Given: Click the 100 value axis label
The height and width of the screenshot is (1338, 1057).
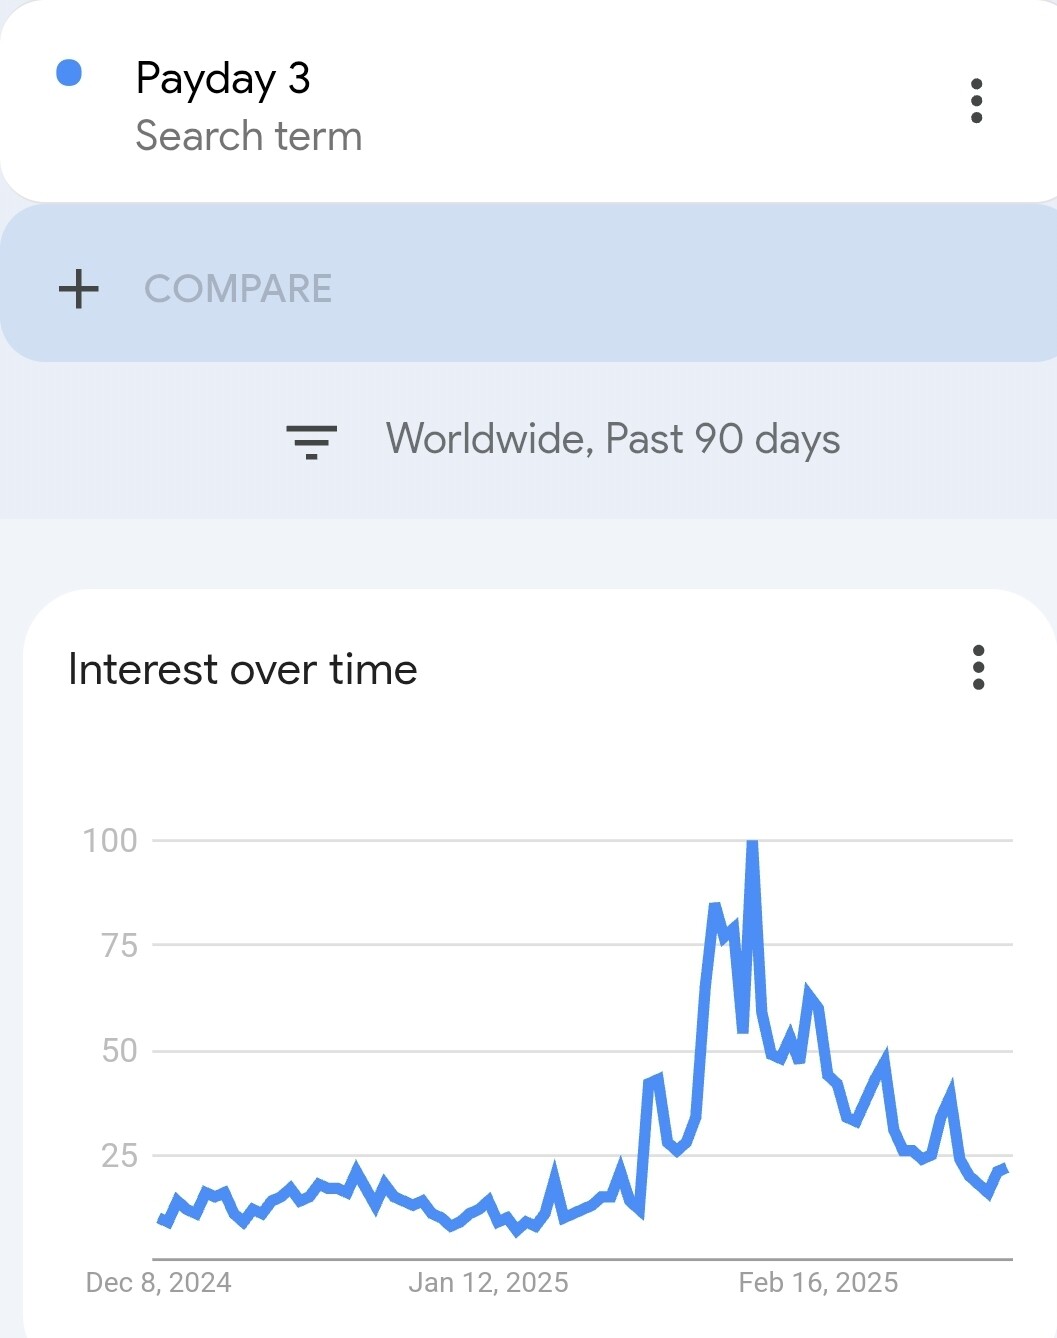Looking at the screenshot, I should [x=110, y=841].
